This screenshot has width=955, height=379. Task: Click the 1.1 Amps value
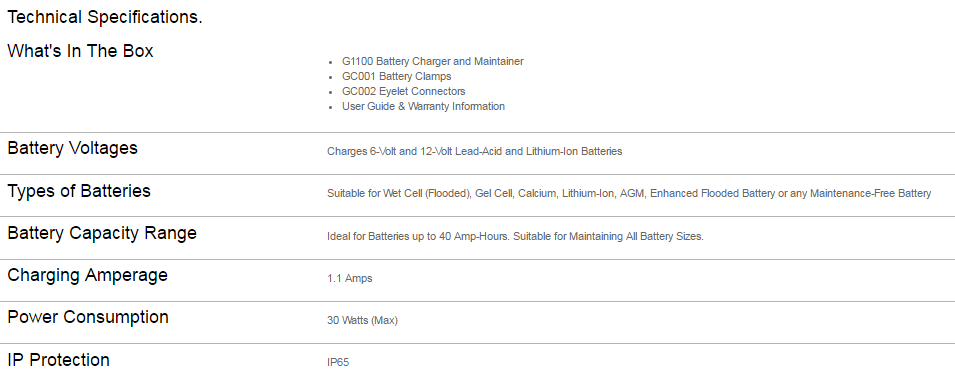pyautogui.click(x=350, y=278)
